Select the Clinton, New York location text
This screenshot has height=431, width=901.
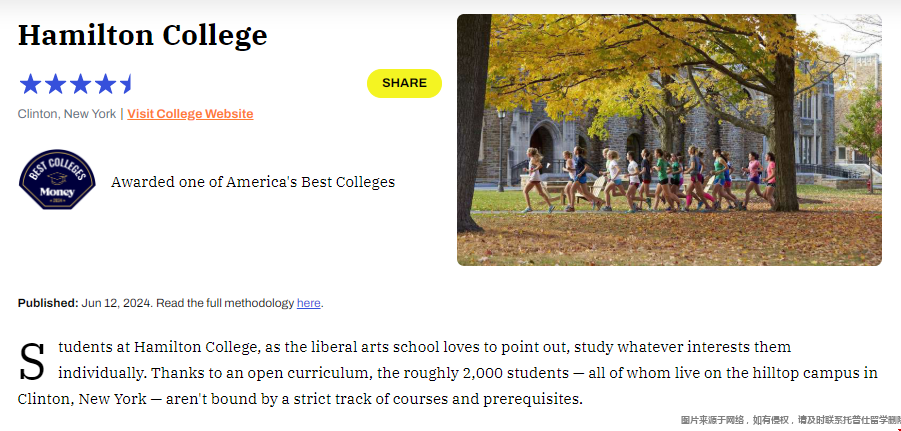click(67, 114)
